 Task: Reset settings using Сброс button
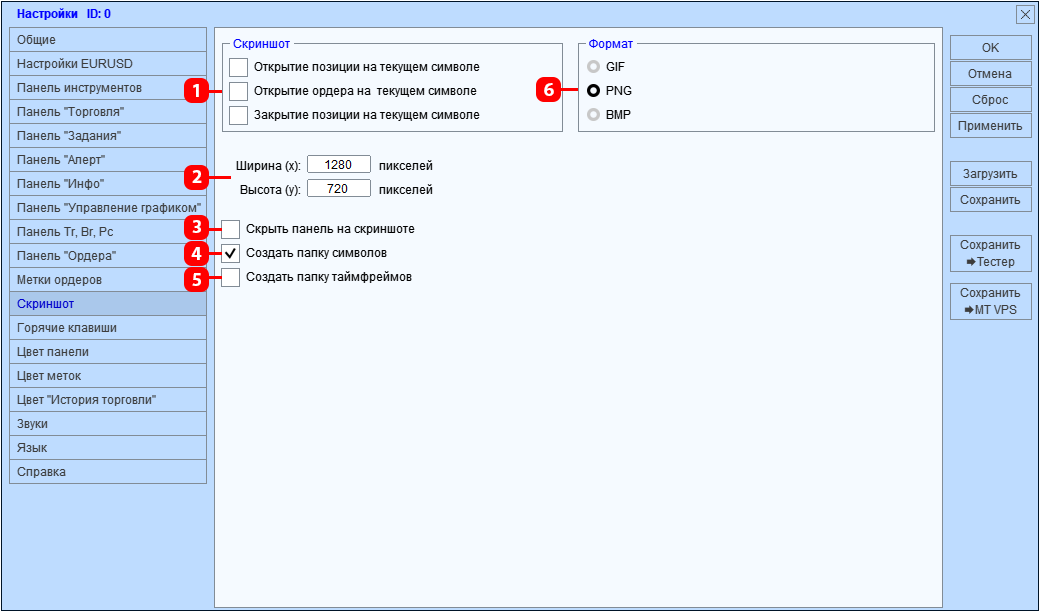pyautogui.click(x=990, y=100)
